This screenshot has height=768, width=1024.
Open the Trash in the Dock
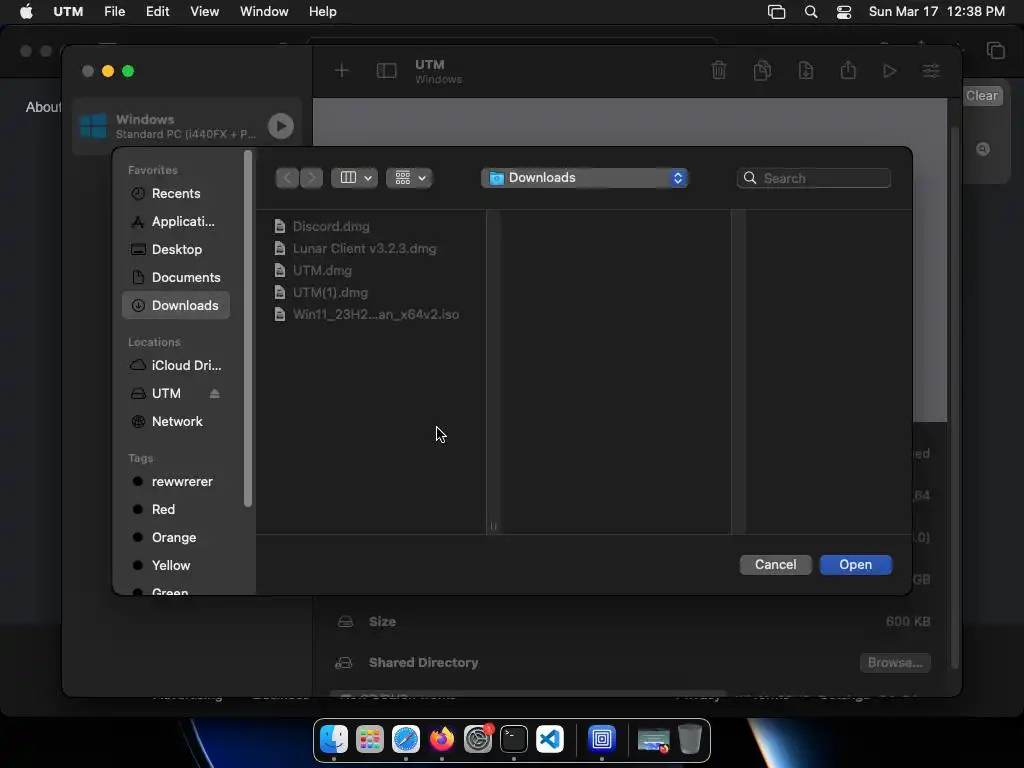pos(690,739)
